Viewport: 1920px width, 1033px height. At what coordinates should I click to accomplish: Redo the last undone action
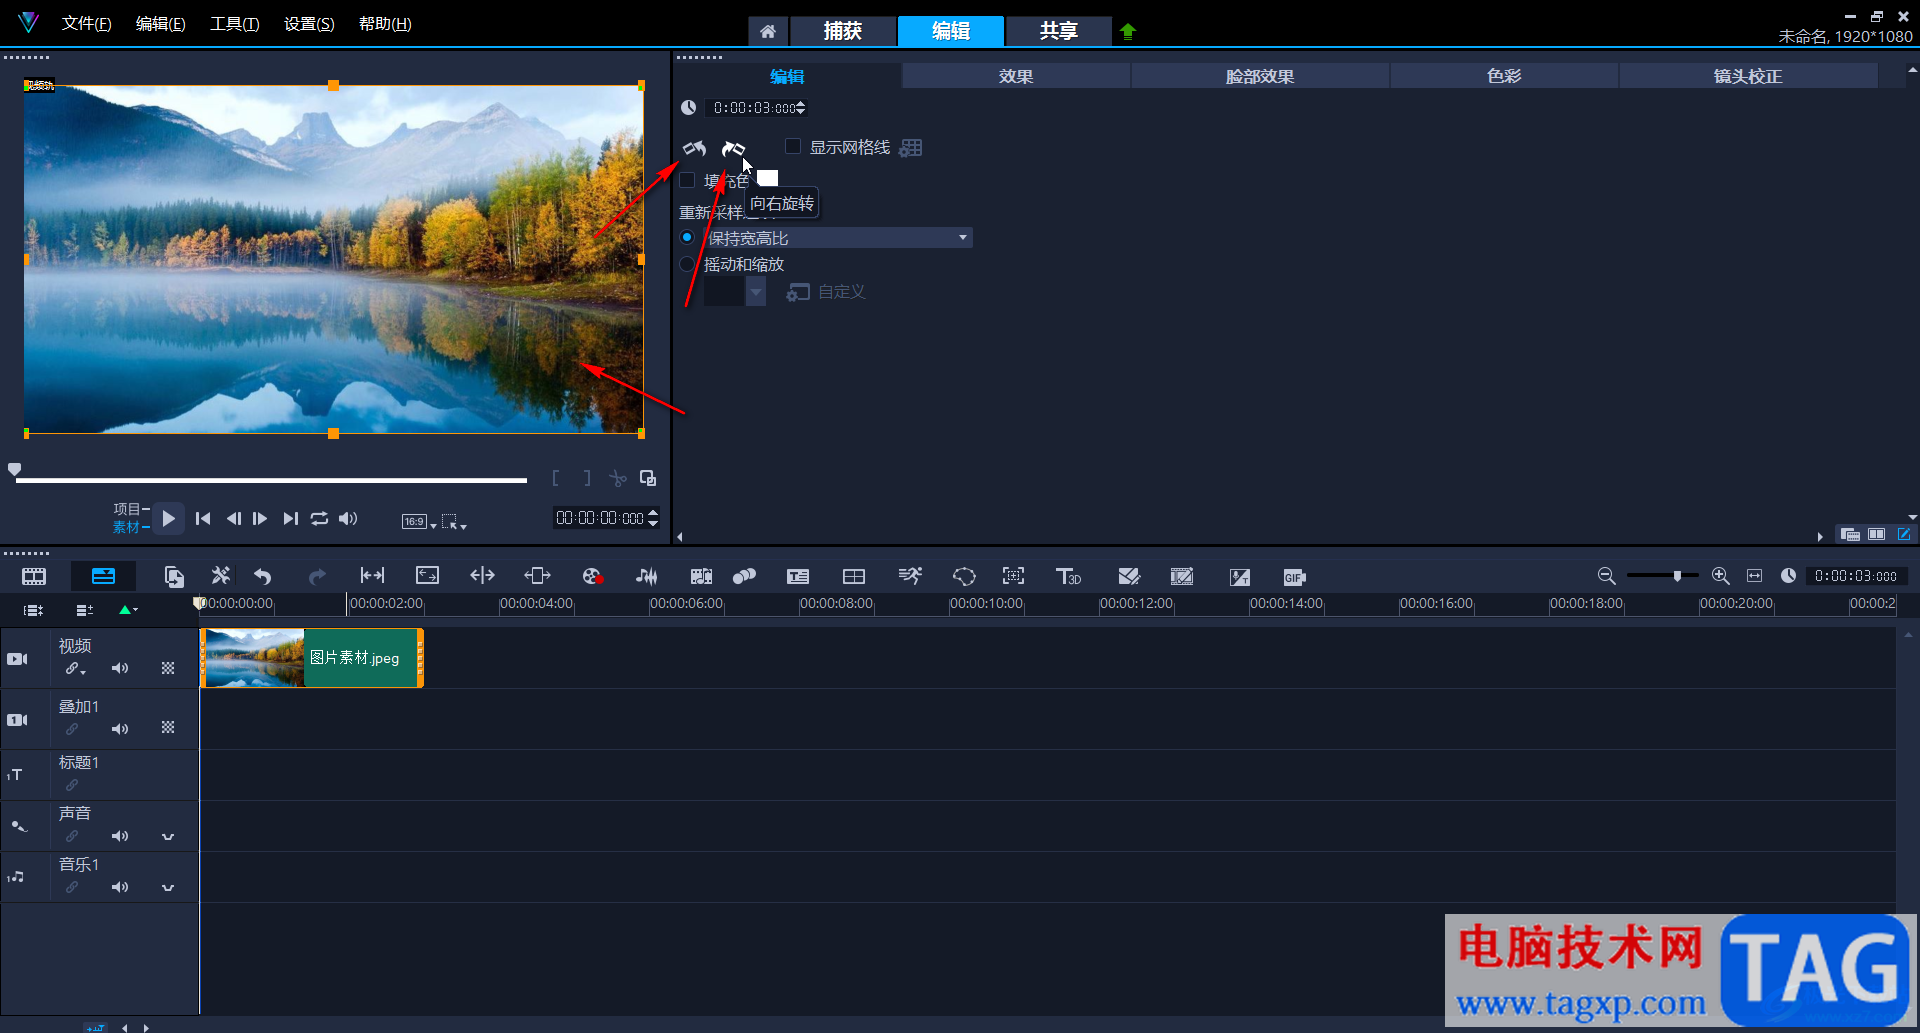tap(317, 576)
